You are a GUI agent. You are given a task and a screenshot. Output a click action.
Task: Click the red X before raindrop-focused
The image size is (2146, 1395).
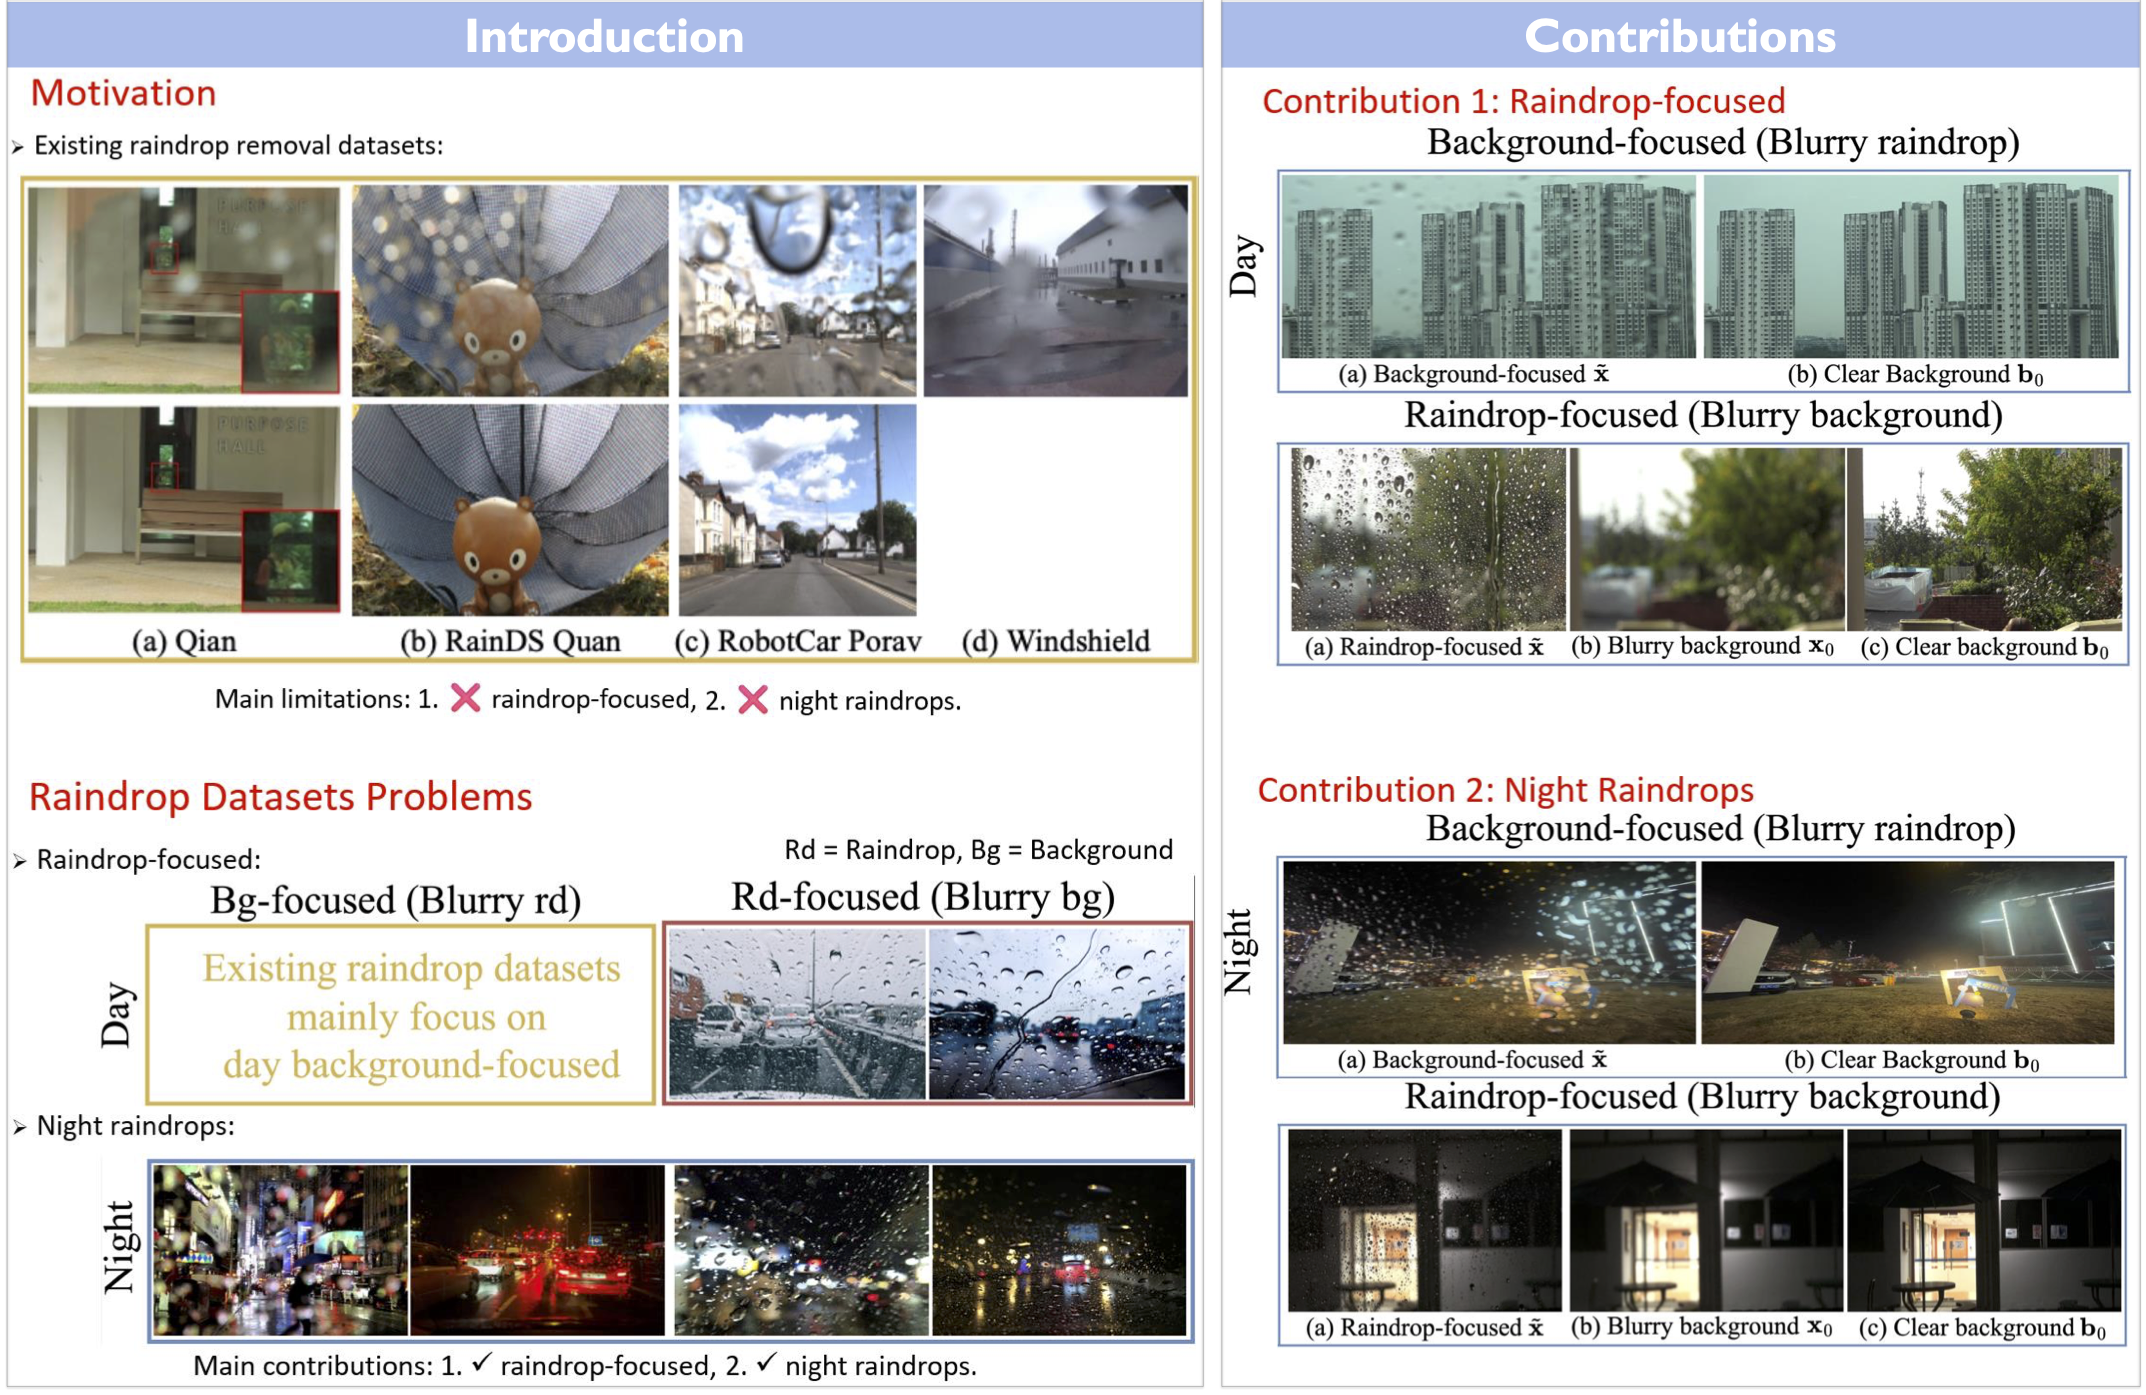(465, 698)
